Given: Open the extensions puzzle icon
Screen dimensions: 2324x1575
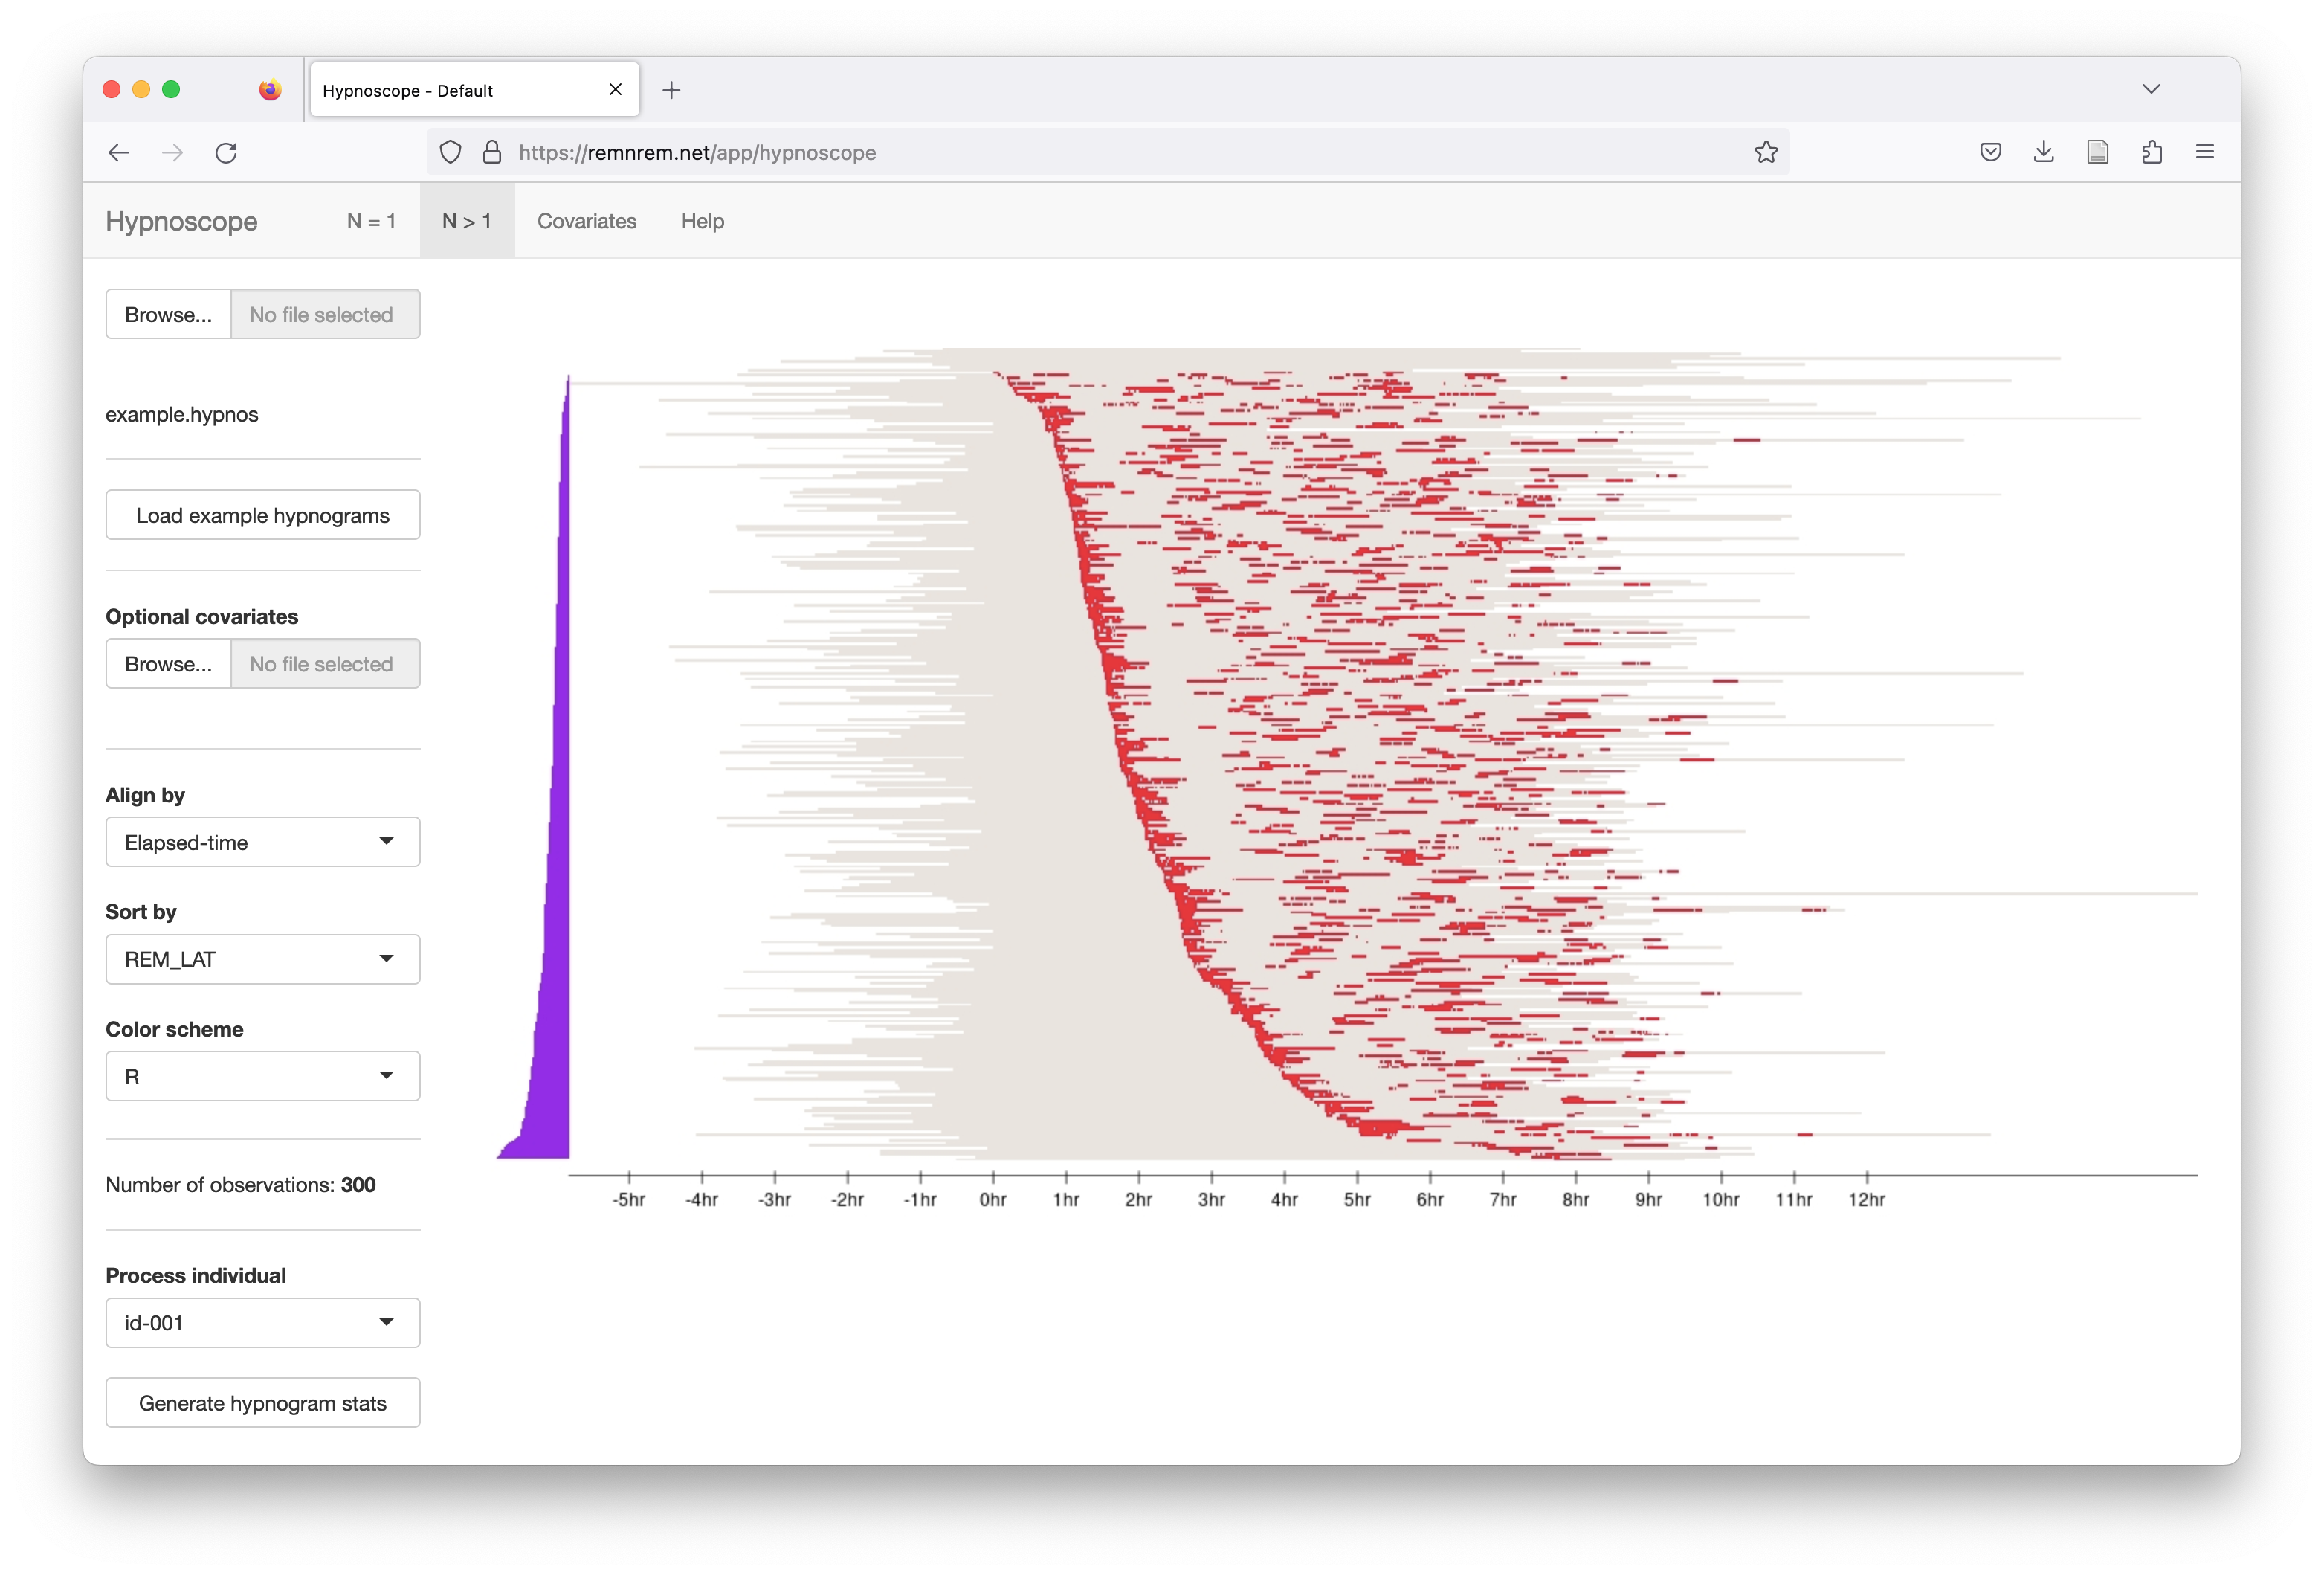Looking at the screenshot, I should coord(2151,152).
